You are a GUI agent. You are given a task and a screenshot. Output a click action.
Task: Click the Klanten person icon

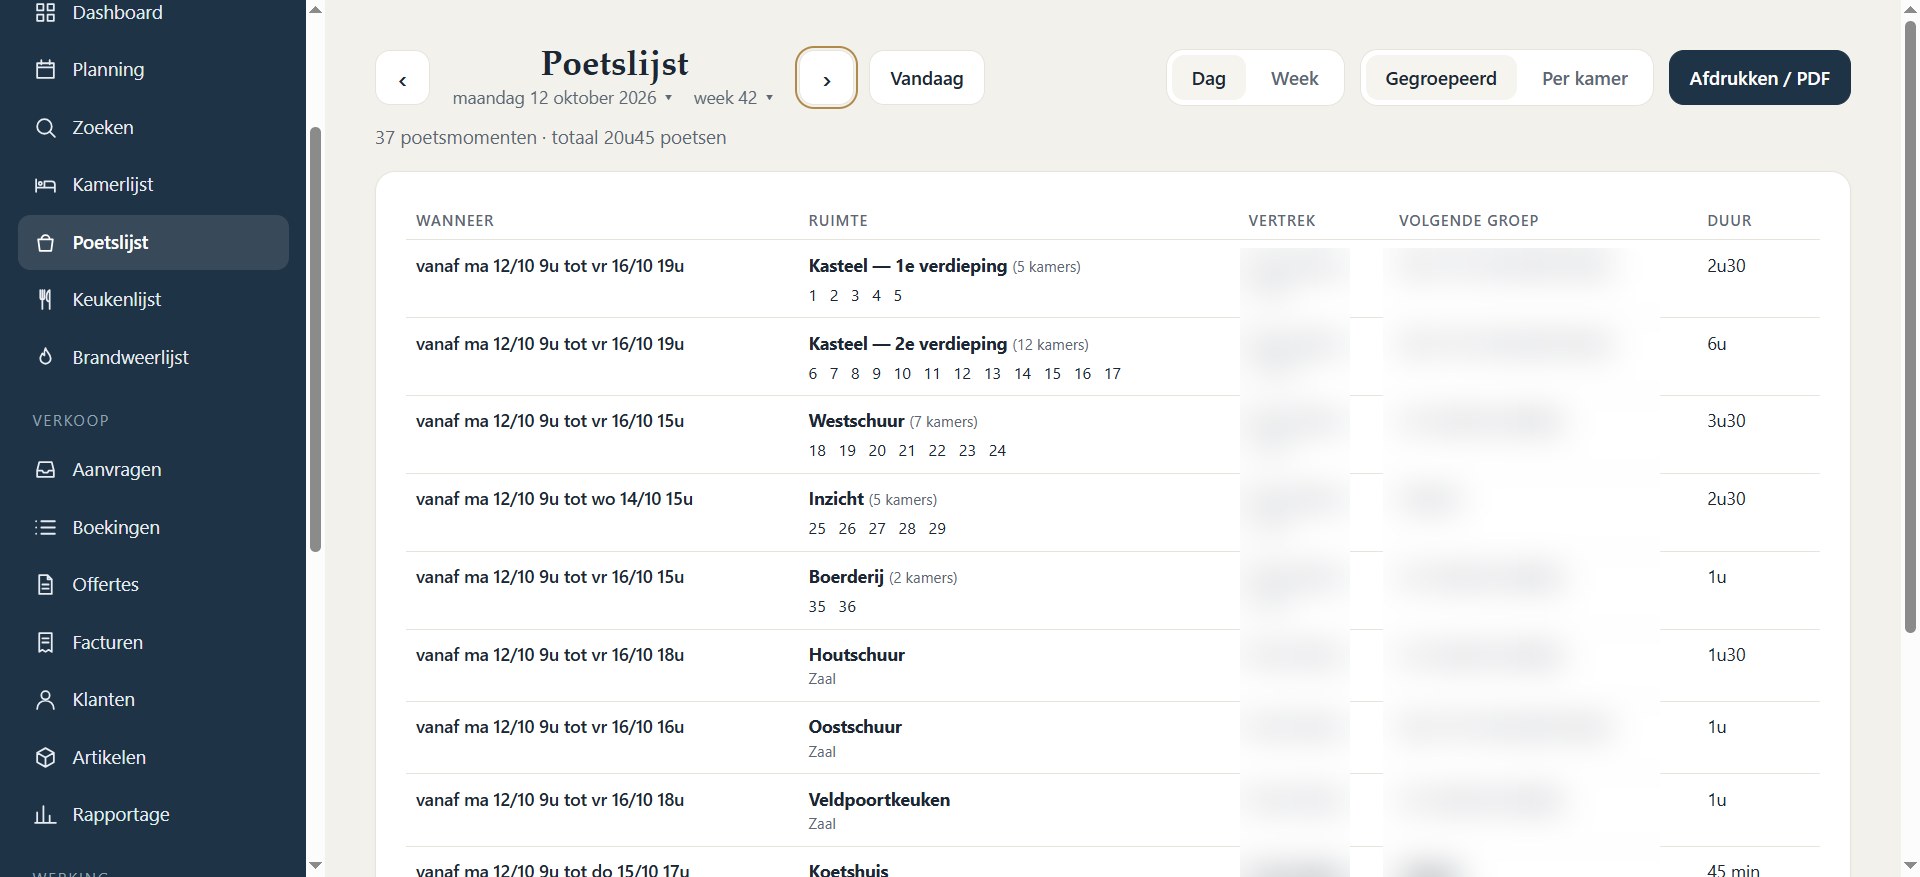(45, 700)
